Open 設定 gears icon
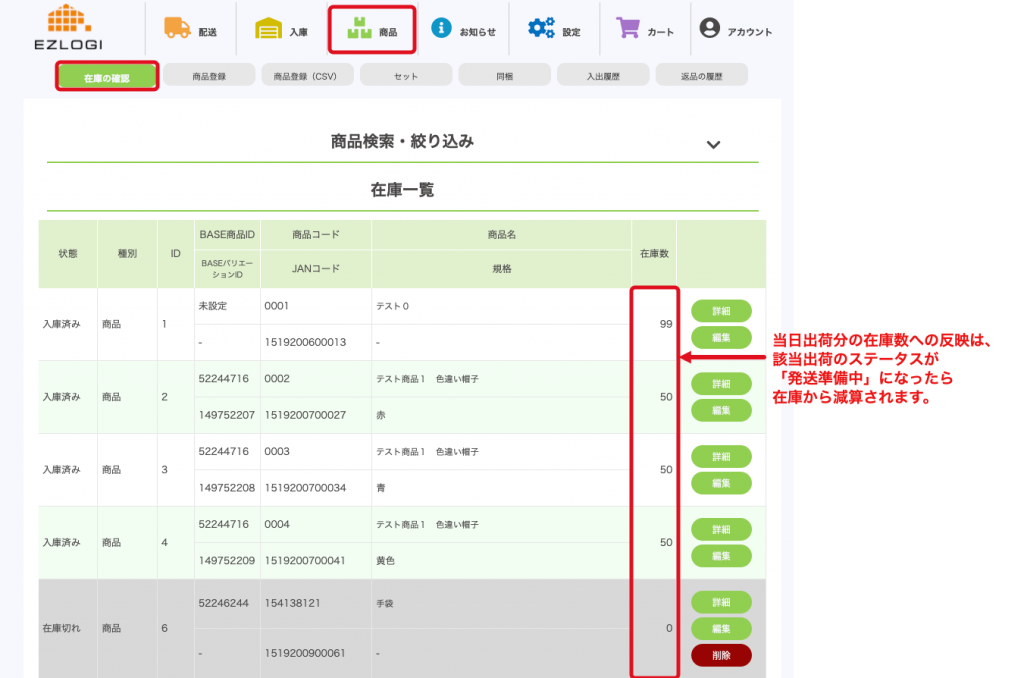 [x=541, y=29]
